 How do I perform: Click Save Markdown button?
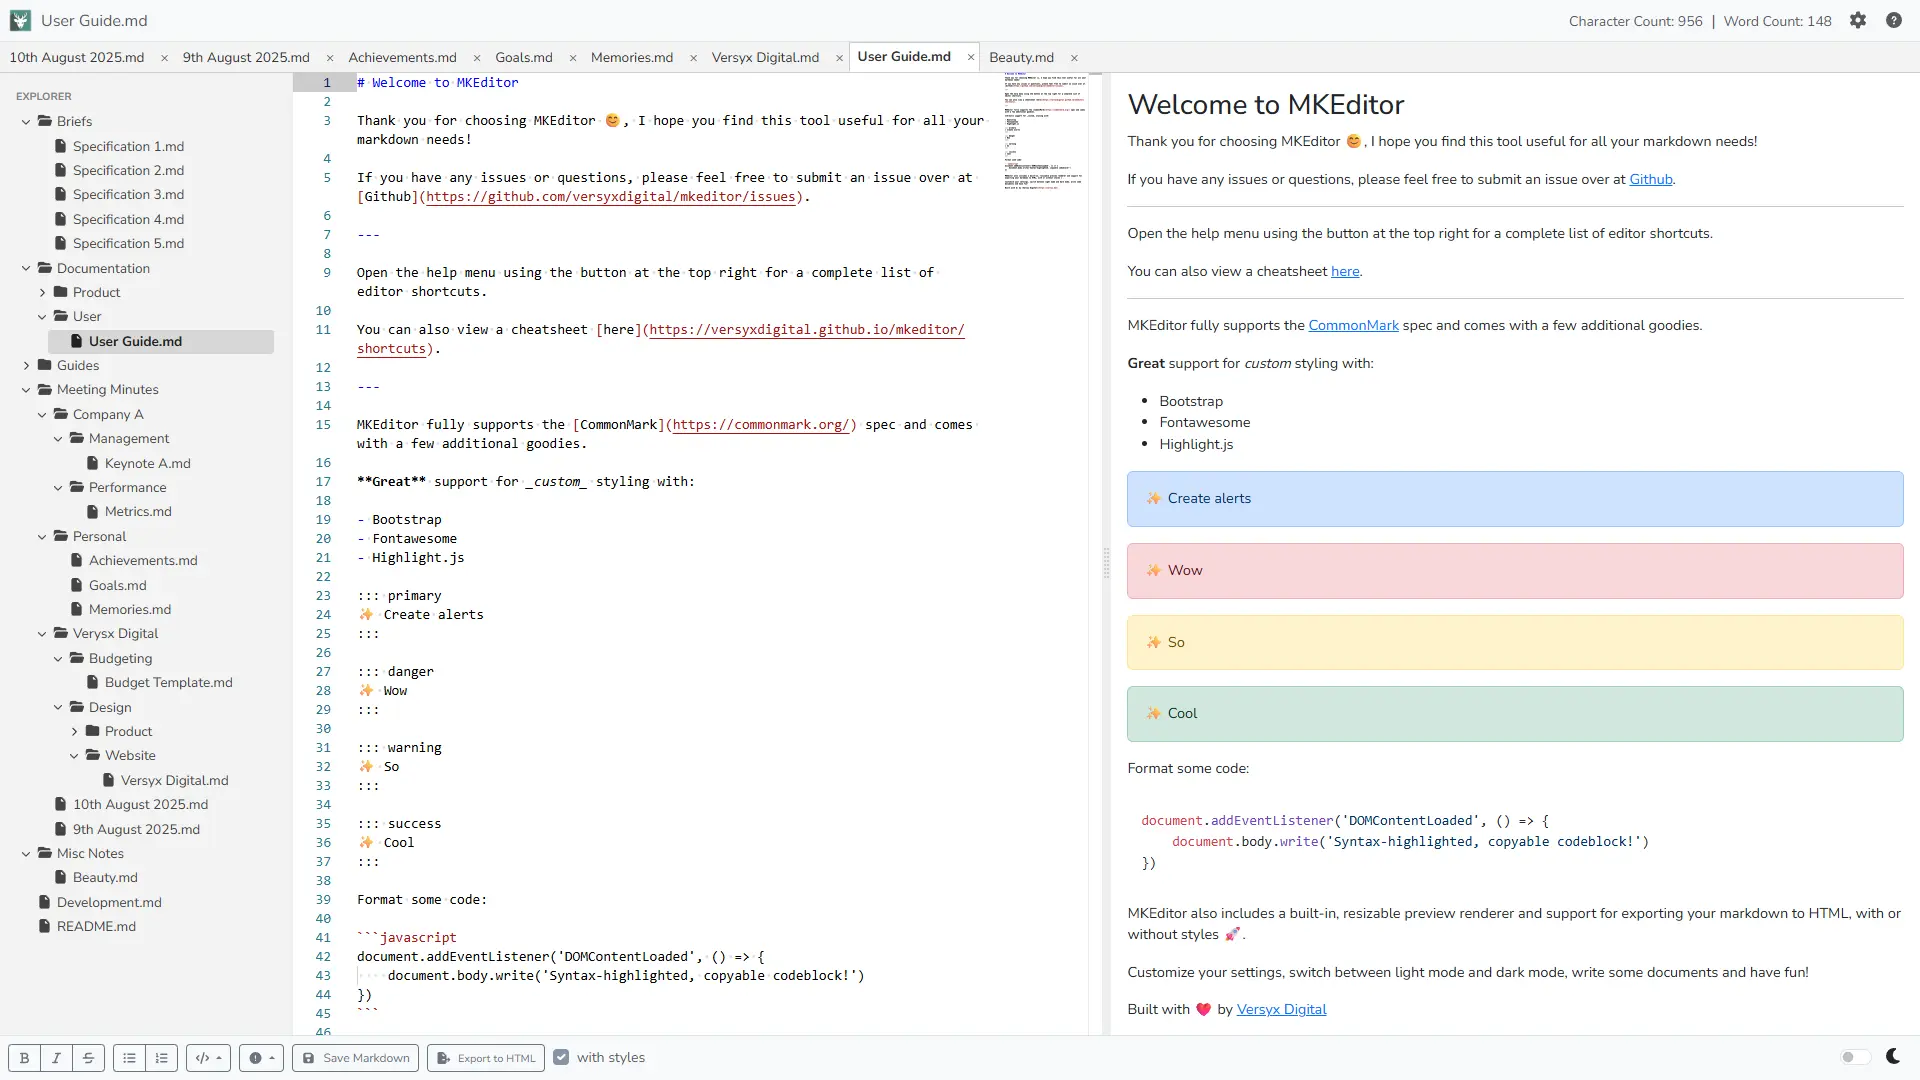pyautogui.click(x=355, y=1058)
